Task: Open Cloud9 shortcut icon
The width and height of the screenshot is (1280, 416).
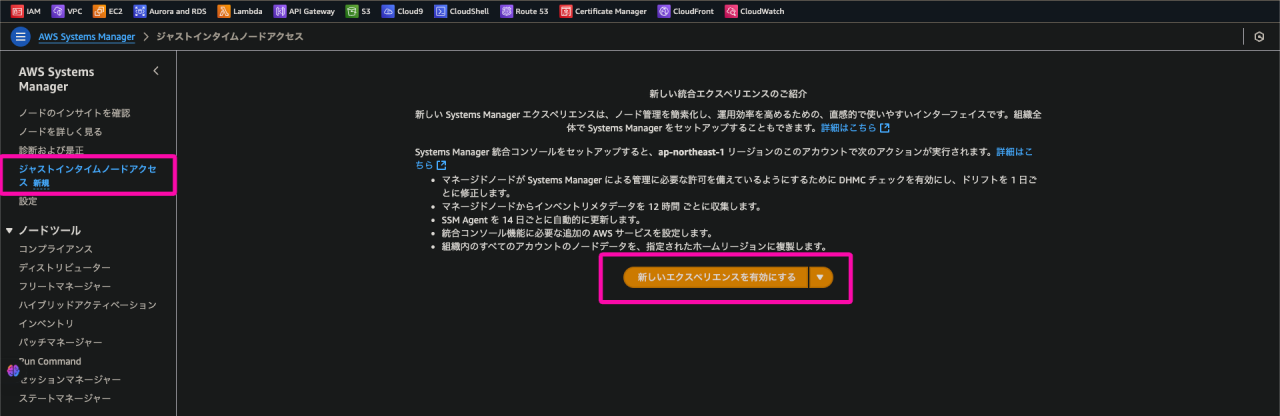Action: pos(387,11)
